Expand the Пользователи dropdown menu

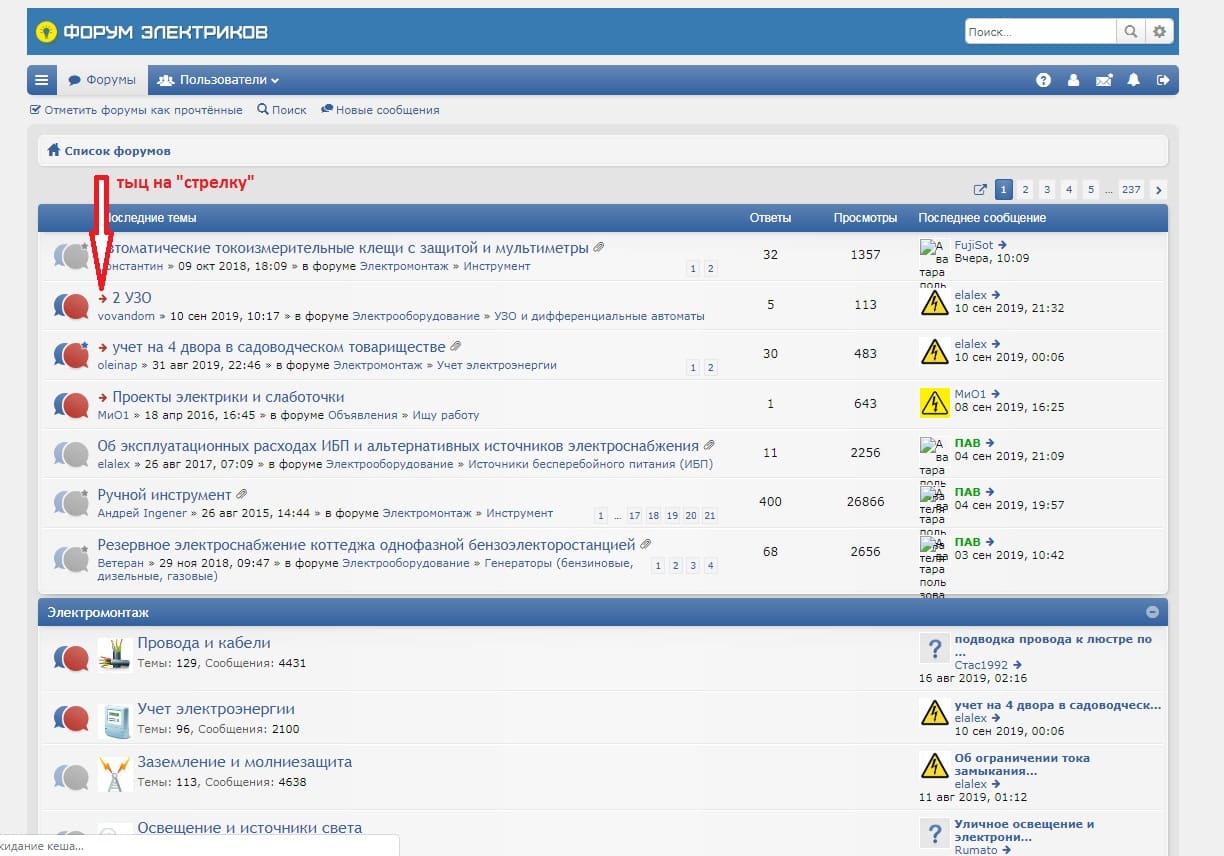(x=218, y=80)
